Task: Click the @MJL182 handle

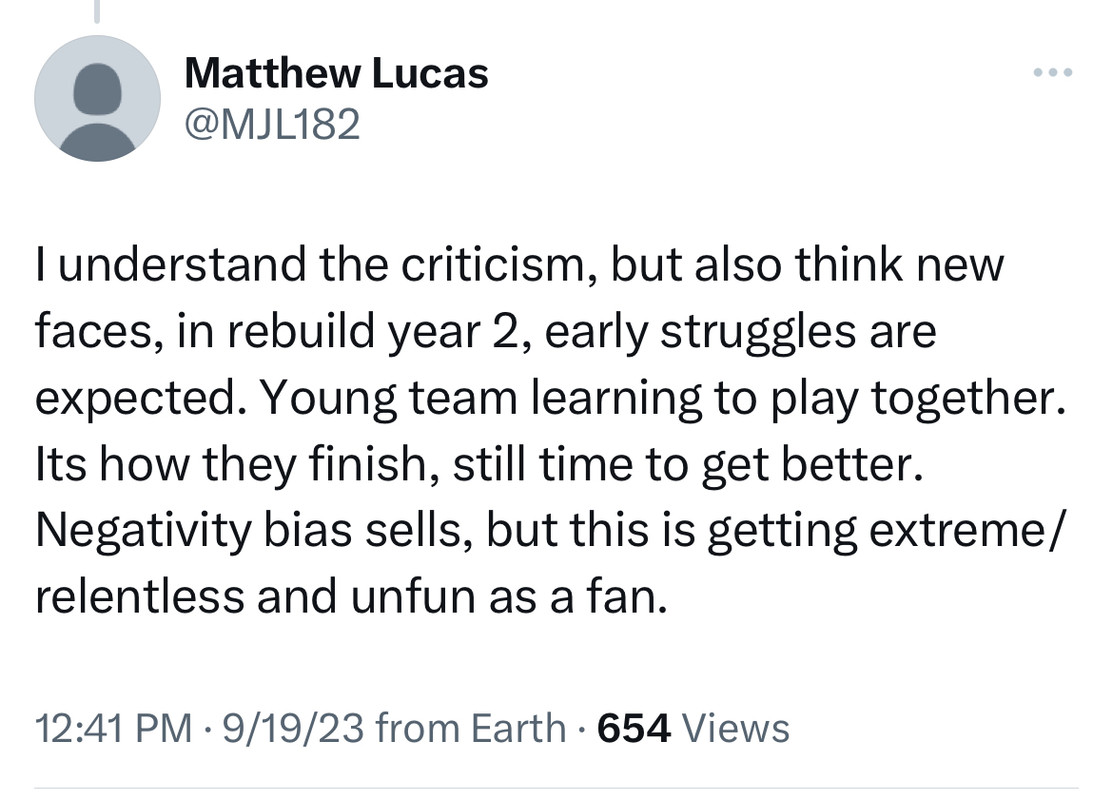Action: (272, 123)
